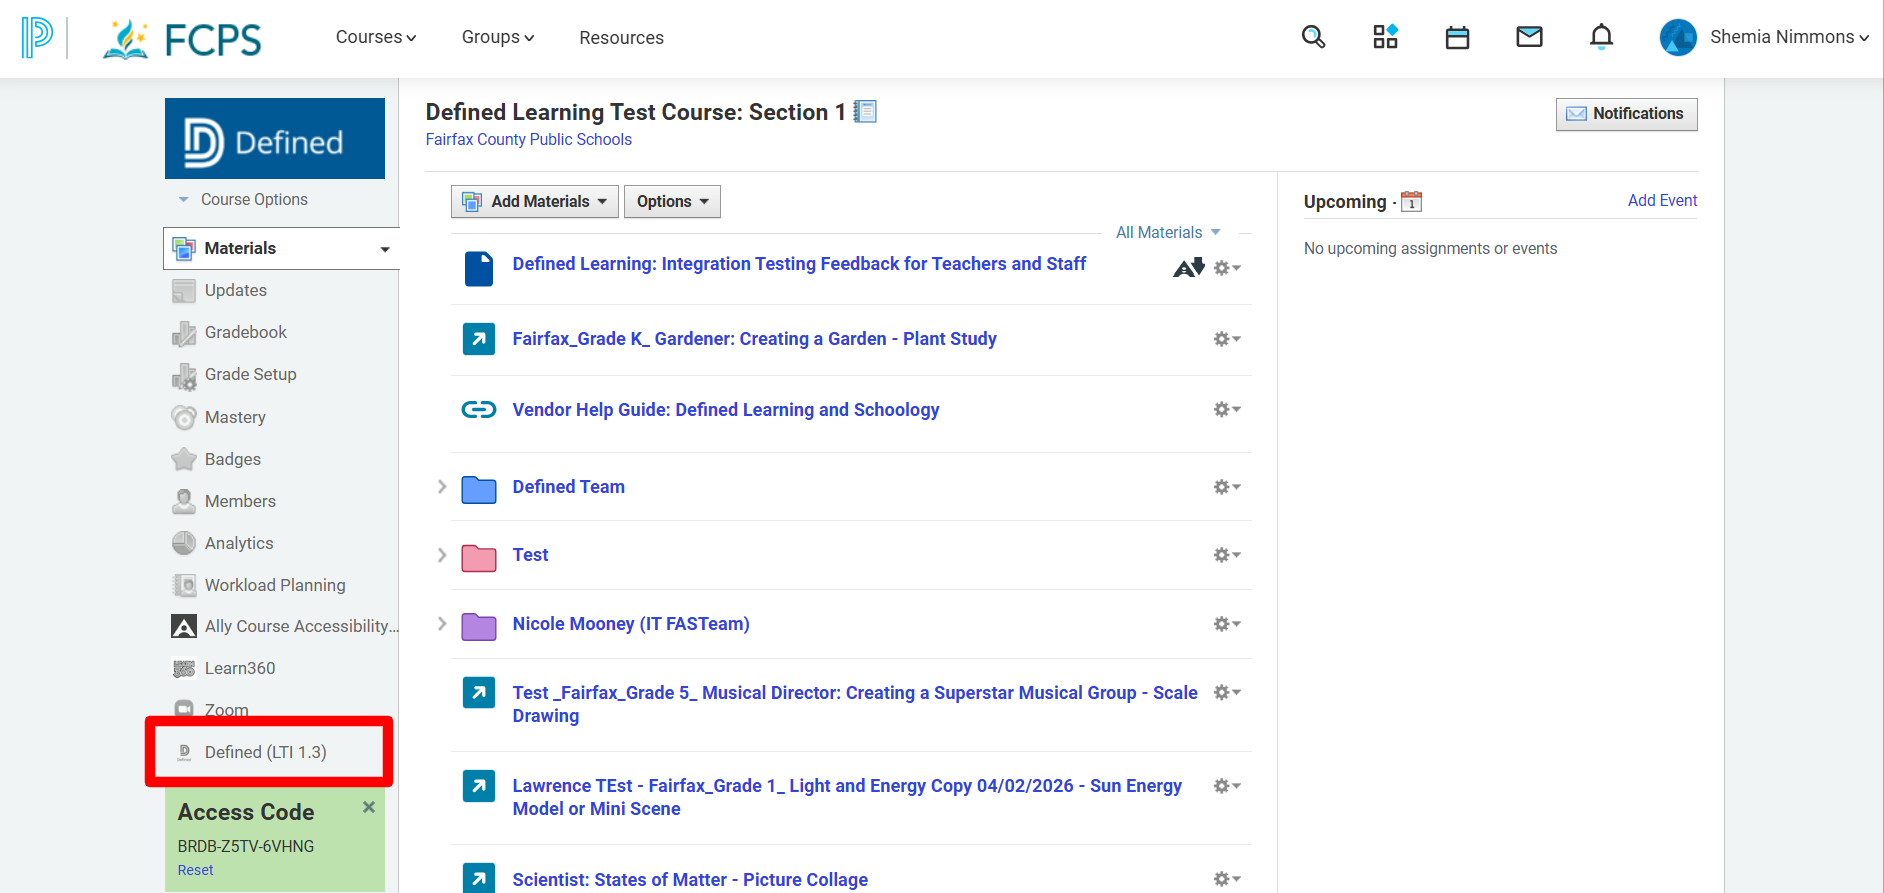
Task: Open the messages envelope icon
Action: point(1529,37)
